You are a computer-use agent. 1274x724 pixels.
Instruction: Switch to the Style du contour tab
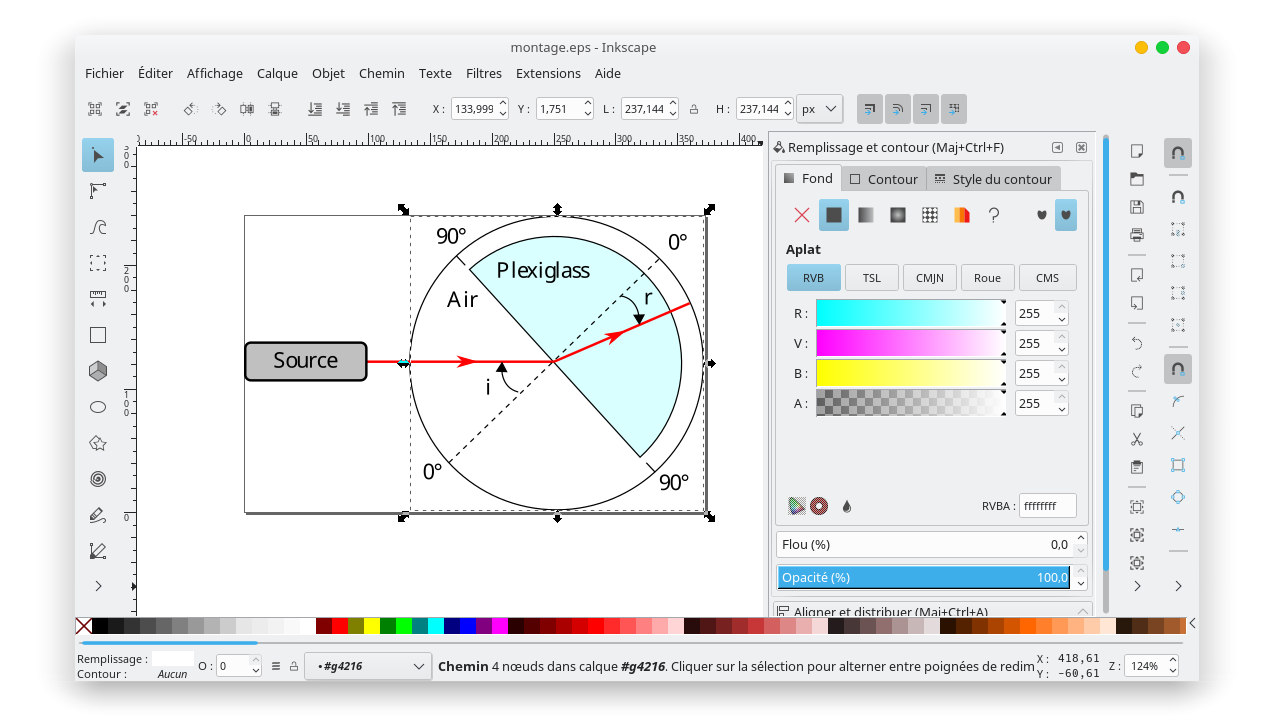click(x=992, y=179)
